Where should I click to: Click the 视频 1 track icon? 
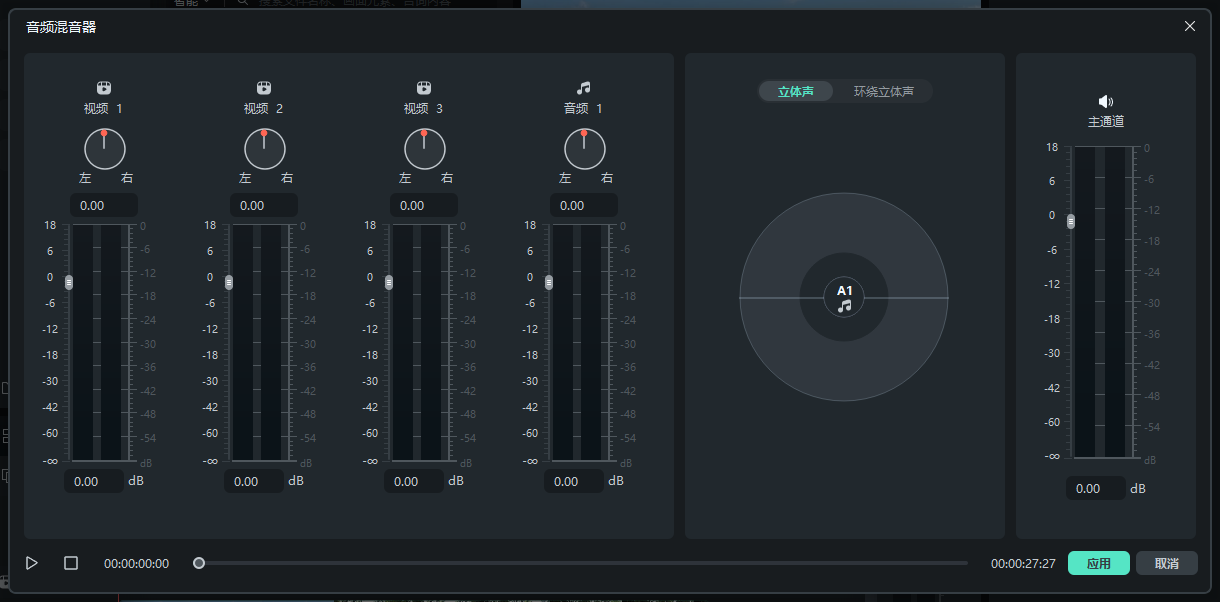click(x=104, y=88)
